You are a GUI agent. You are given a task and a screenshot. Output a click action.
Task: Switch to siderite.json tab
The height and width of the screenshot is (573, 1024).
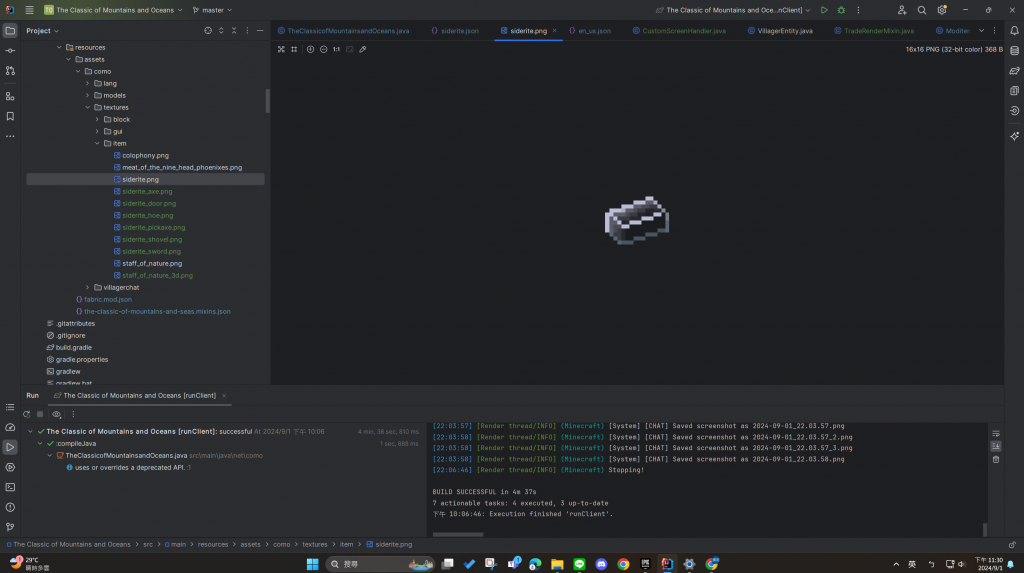(455, 31)
